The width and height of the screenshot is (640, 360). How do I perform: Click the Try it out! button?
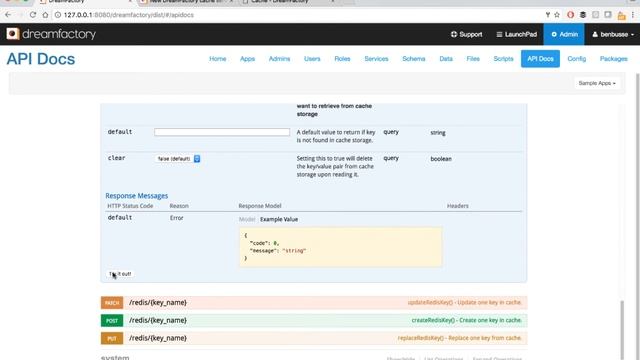coord(120,274)
